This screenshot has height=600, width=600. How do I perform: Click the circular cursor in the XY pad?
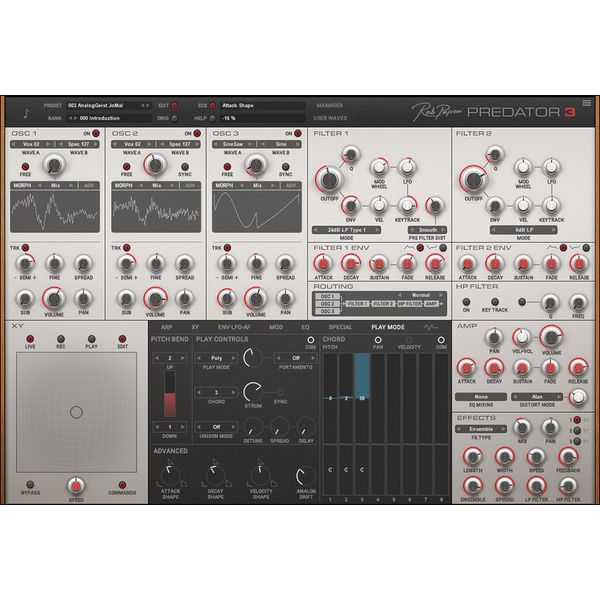76,412
